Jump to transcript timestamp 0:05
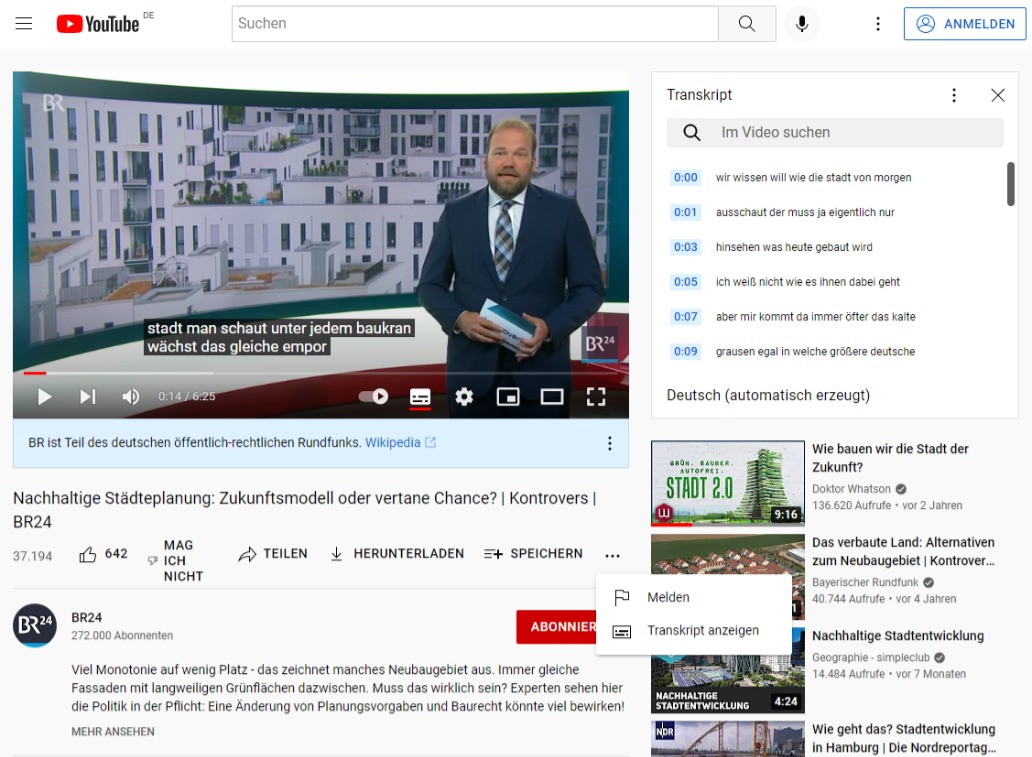Screen dimensions: 1032x757 click(x=685, y=282)
